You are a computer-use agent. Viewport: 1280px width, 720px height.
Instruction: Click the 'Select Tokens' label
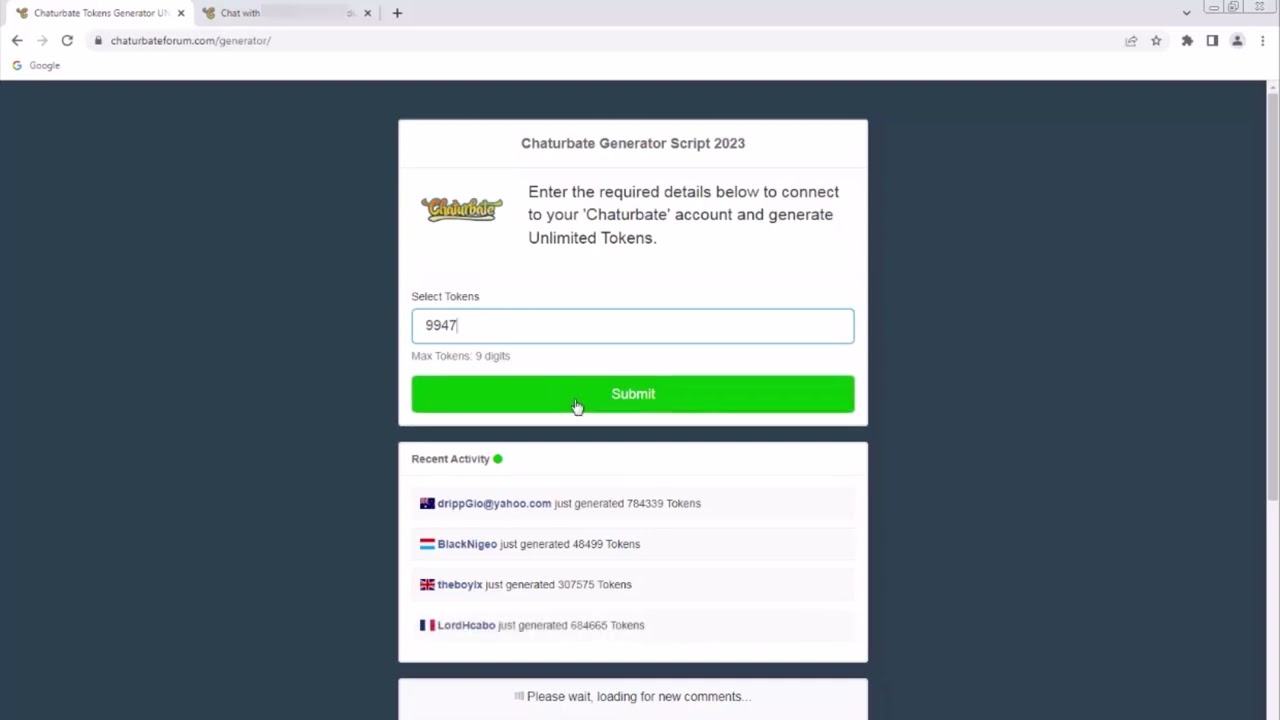(445, 297)
